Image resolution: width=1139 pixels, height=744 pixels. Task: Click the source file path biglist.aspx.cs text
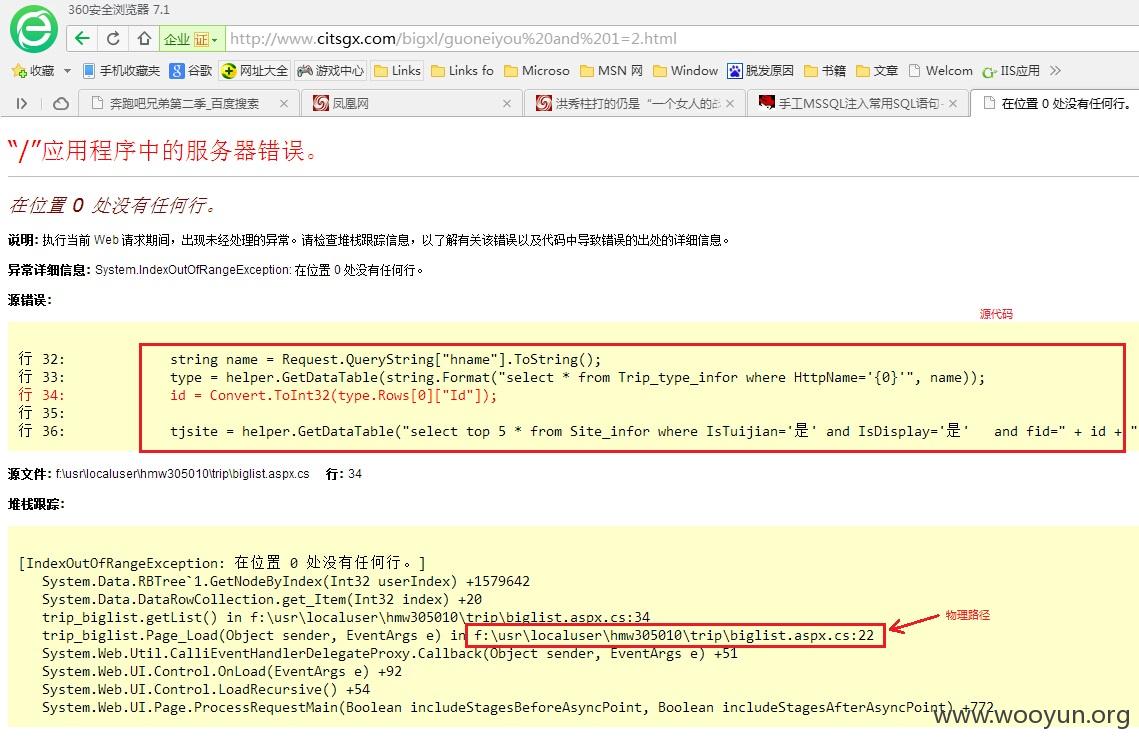182,474
